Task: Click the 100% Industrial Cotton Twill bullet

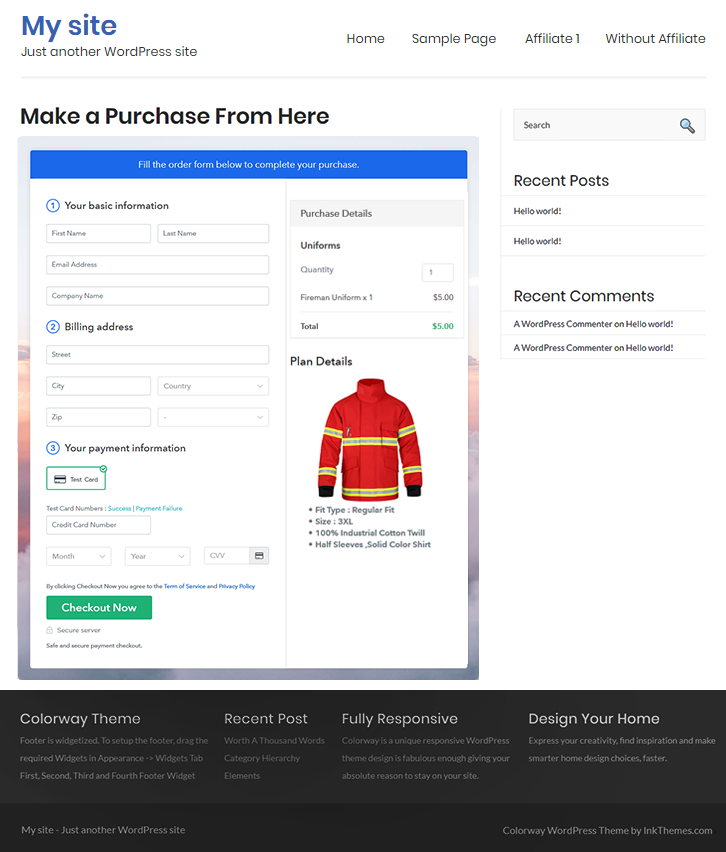Action: tap(370, 533)
